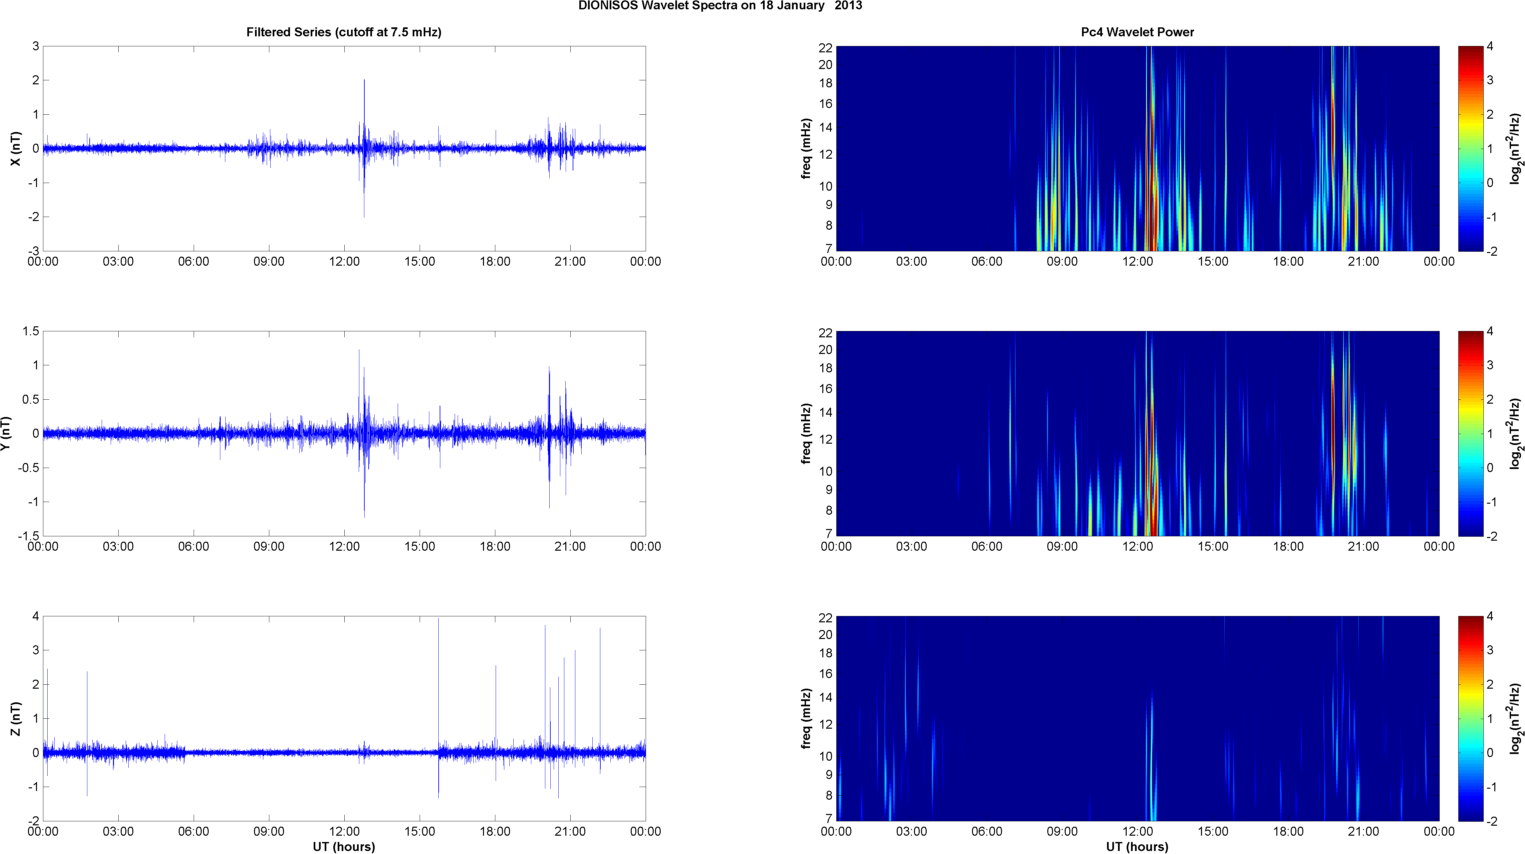The width and height of the screenshot is (1525, 854).
Task: Select the 'Filtered Series (cutoff at 7.5 mHz)' heading
Action: click(343, 32)
